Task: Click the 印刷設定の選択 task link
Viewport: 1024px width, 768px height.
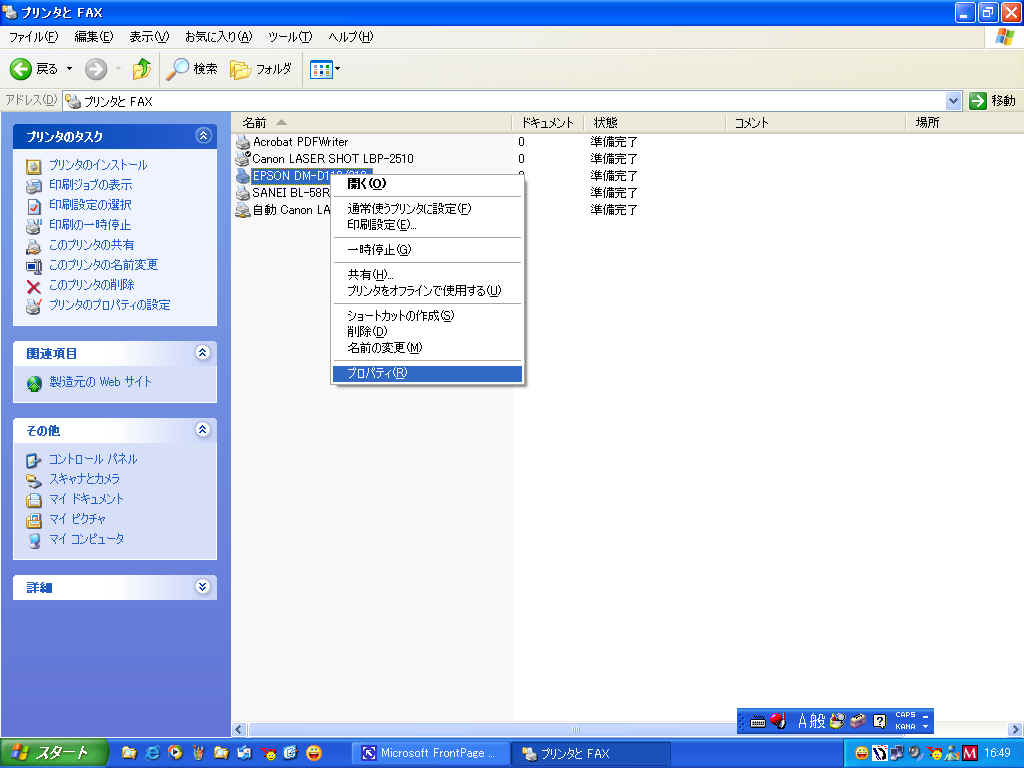Action: point(90,205)
